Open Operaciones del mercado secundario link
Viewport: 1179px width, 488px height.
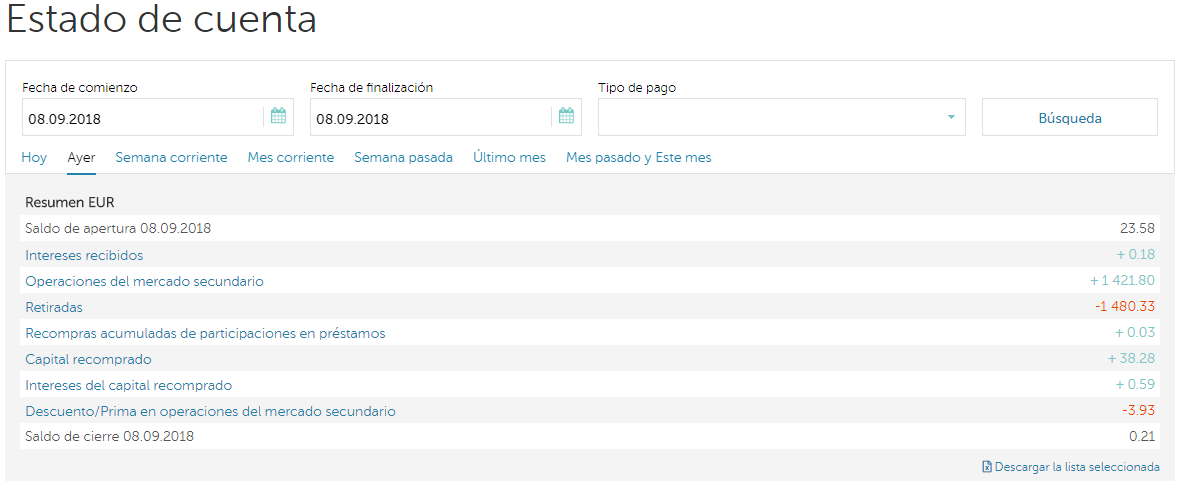pyautogui.click(x=144, y=281)
